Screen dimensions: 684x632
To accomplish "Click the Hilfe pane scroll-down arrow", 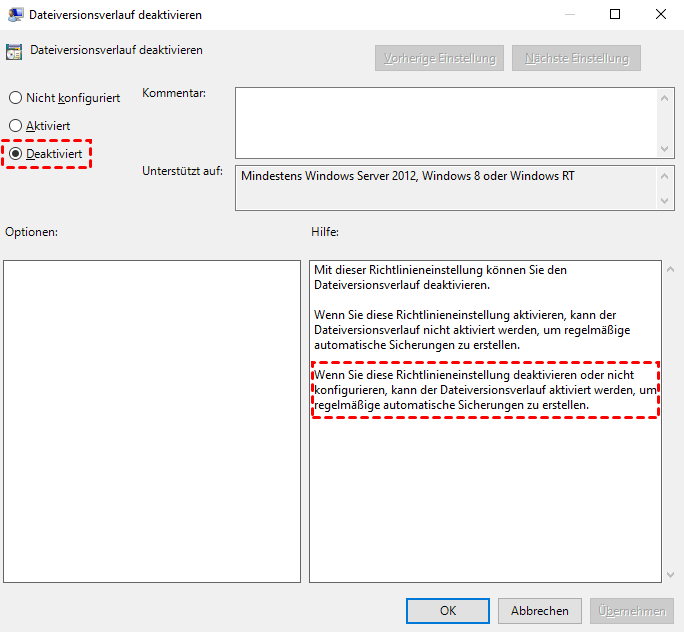I will pyautogui.click(x=669, y=574).
